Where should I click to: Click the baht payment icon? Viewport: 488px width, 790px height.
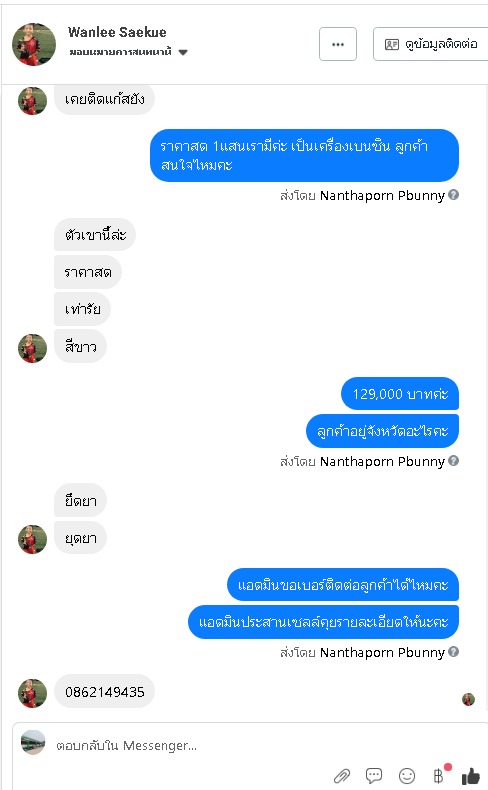point(439,775)
